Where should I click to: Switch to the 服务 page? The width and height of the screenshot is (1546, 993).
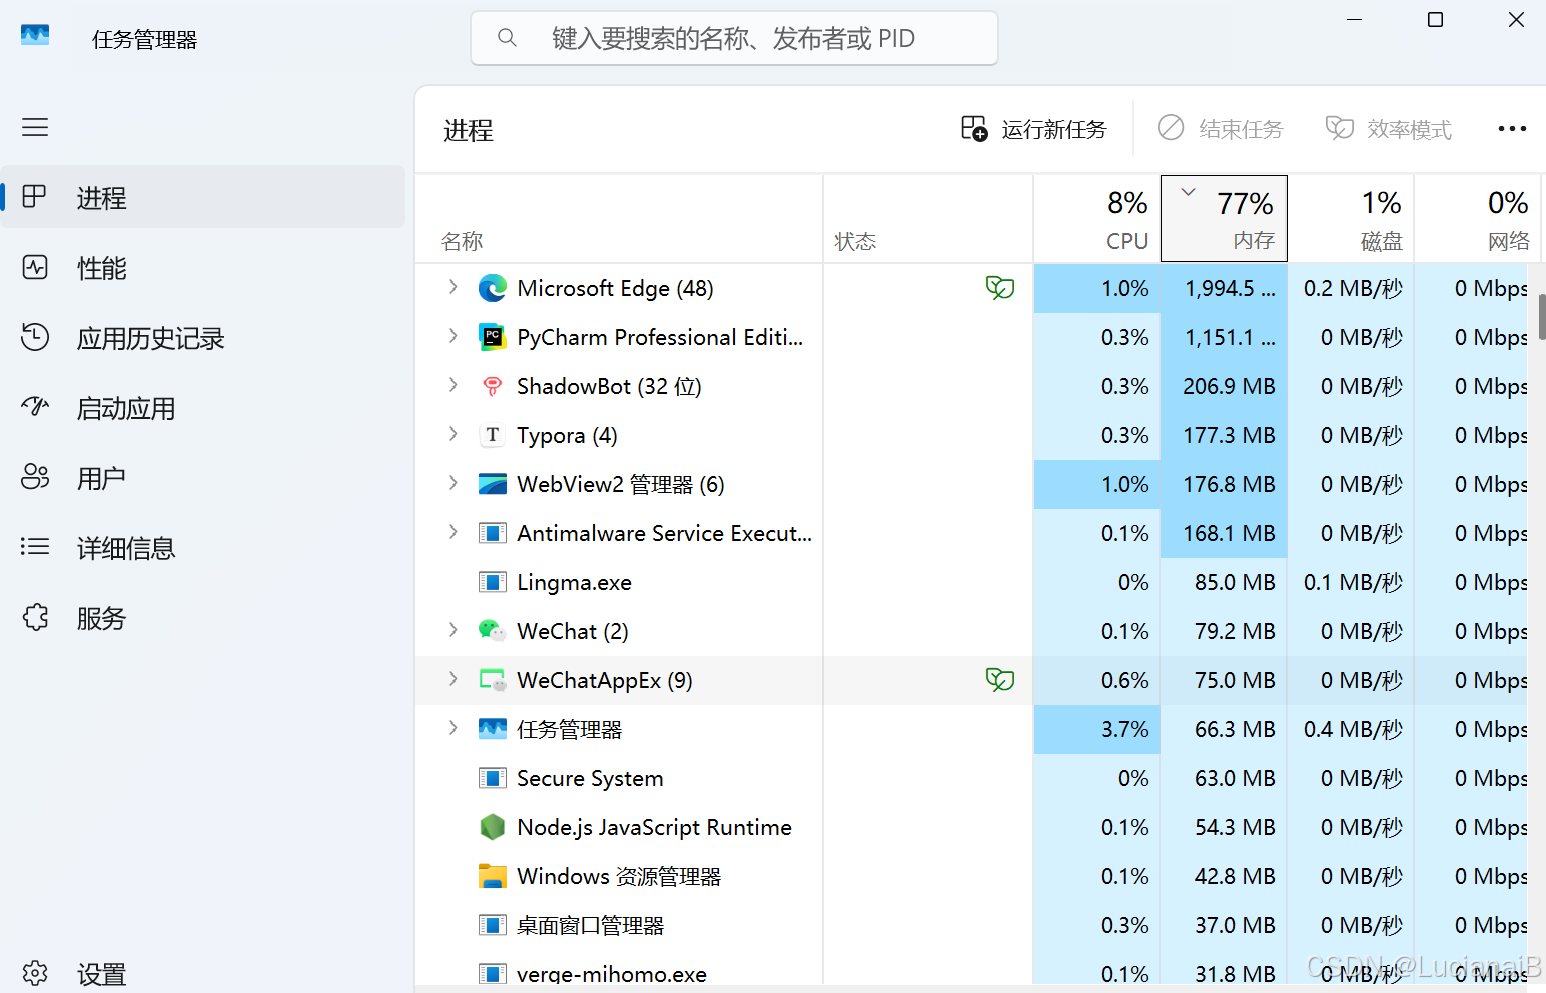pyautogui.click(x=203, y=617)
